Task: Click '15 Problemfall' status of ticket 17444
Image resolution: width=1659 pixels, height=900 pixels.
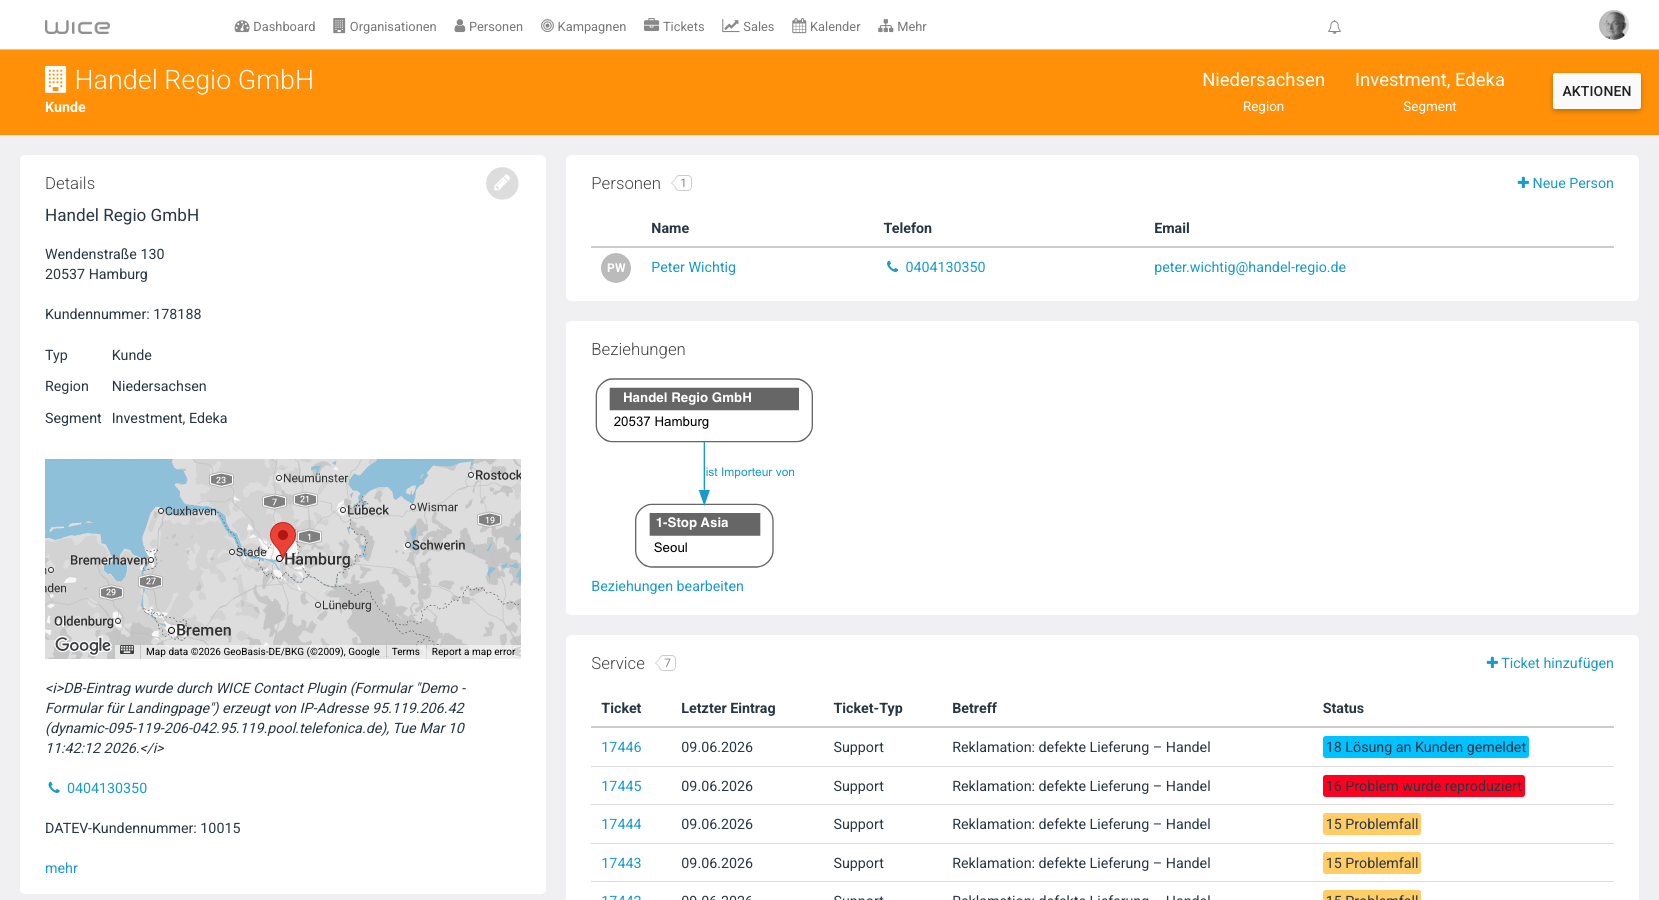Action: [1372, 825]
